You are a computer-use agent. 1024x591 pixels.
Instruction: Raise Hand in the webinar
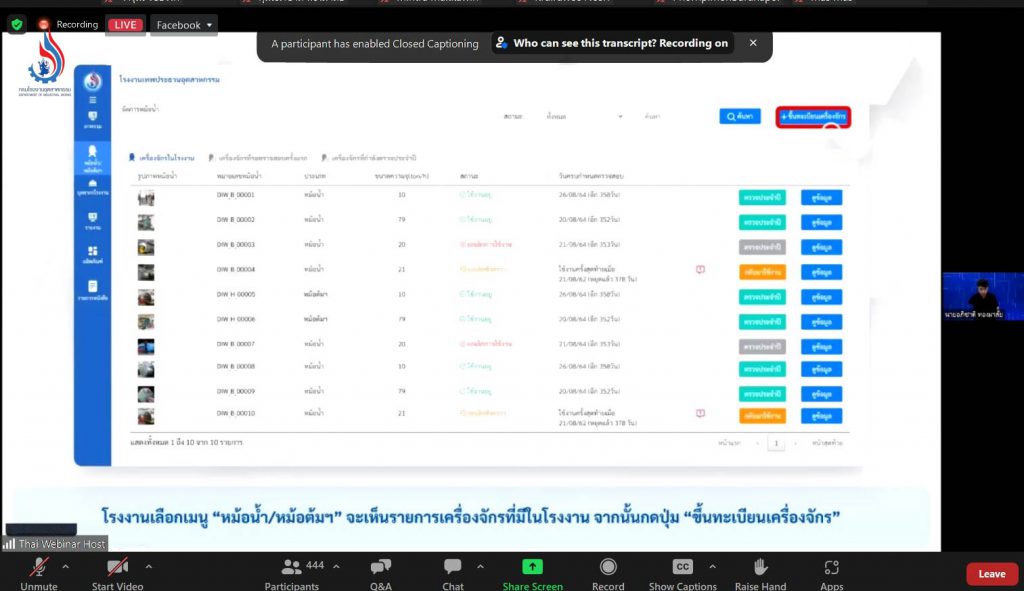[x=760, y=568]
